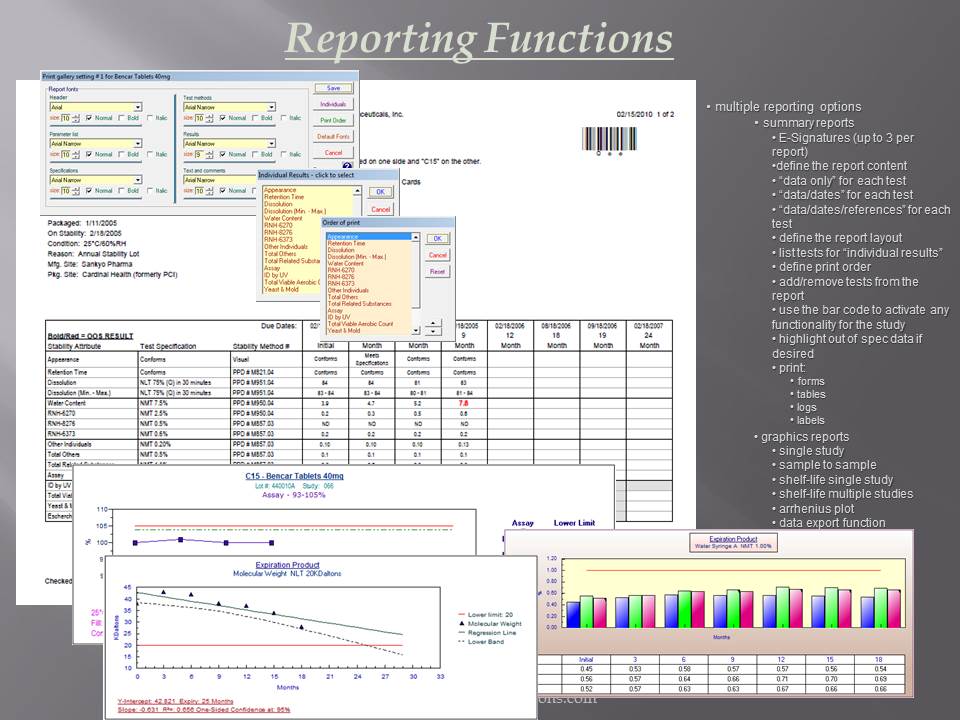960x720 pixels.
Task: Click the Print Order button
Action: coord(332,120)
